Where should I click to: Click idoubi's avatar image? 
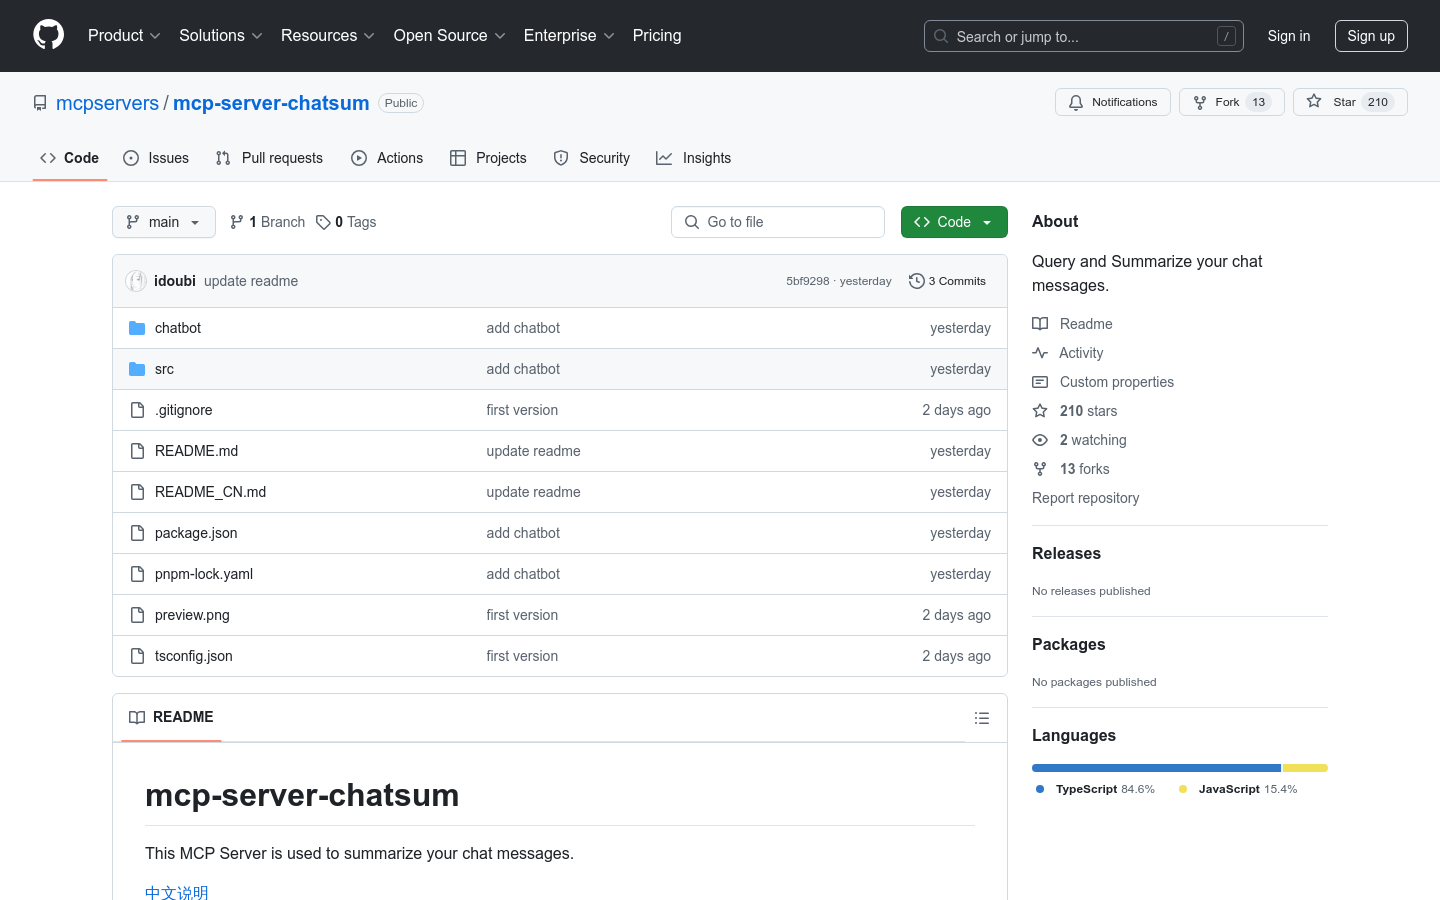(x=136, y=281)
